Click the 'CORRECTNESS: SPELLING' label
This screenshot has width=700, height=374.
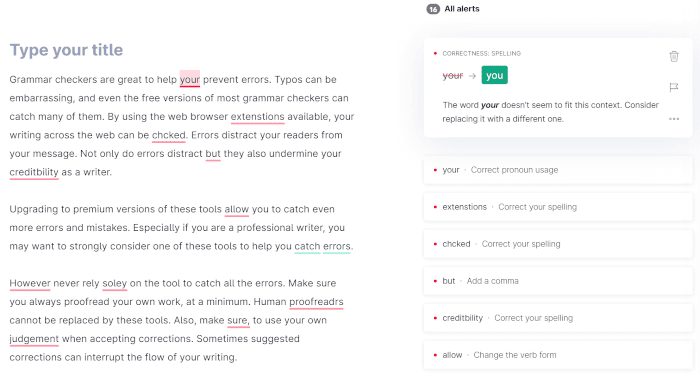click(481, 54)
